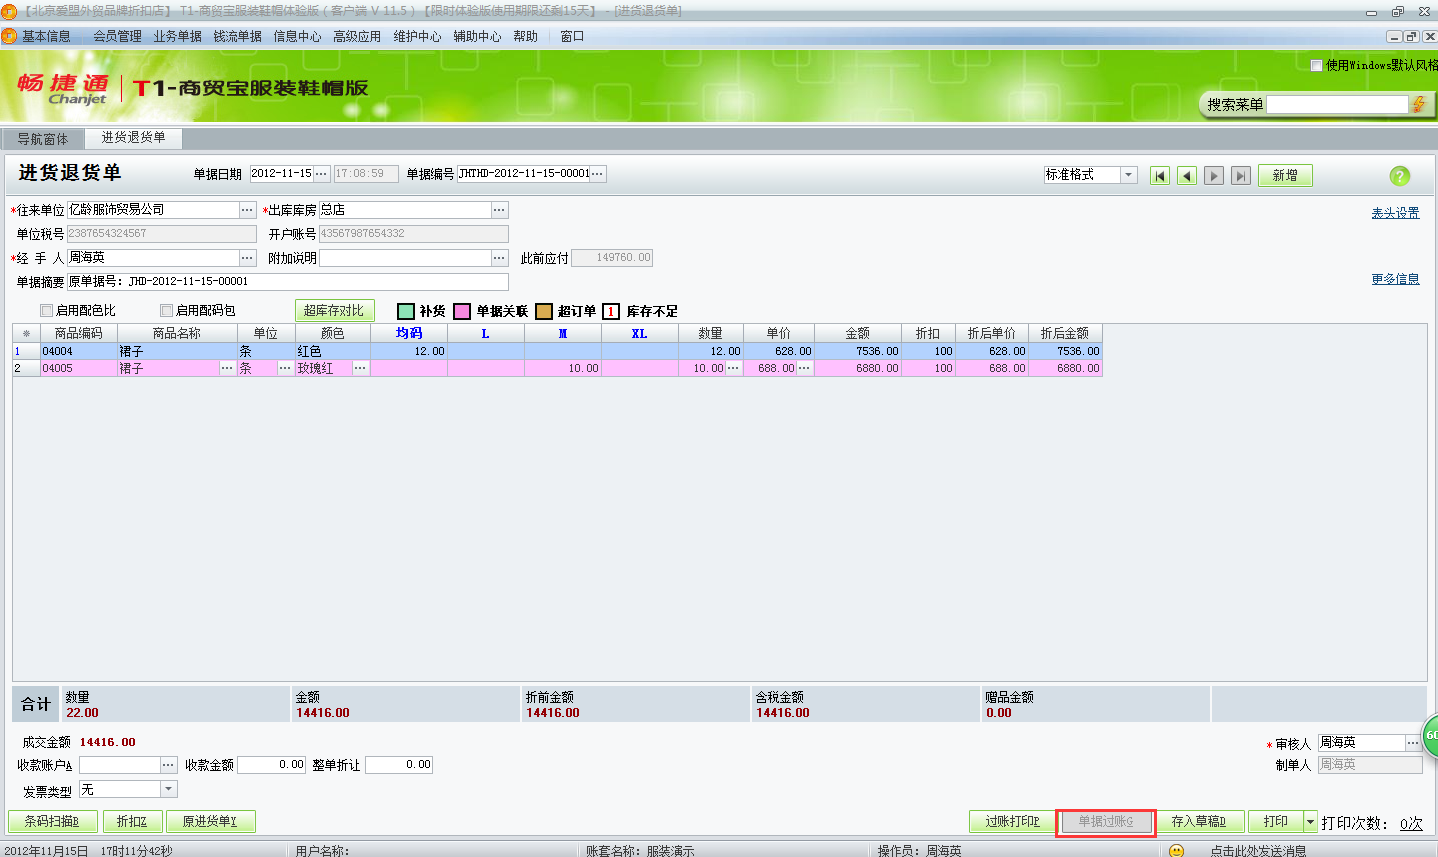The height and width of the screenshot is (857, 1438).
Task: Enable 启用配码包 checkbox
Action: [x=166, y=311]
